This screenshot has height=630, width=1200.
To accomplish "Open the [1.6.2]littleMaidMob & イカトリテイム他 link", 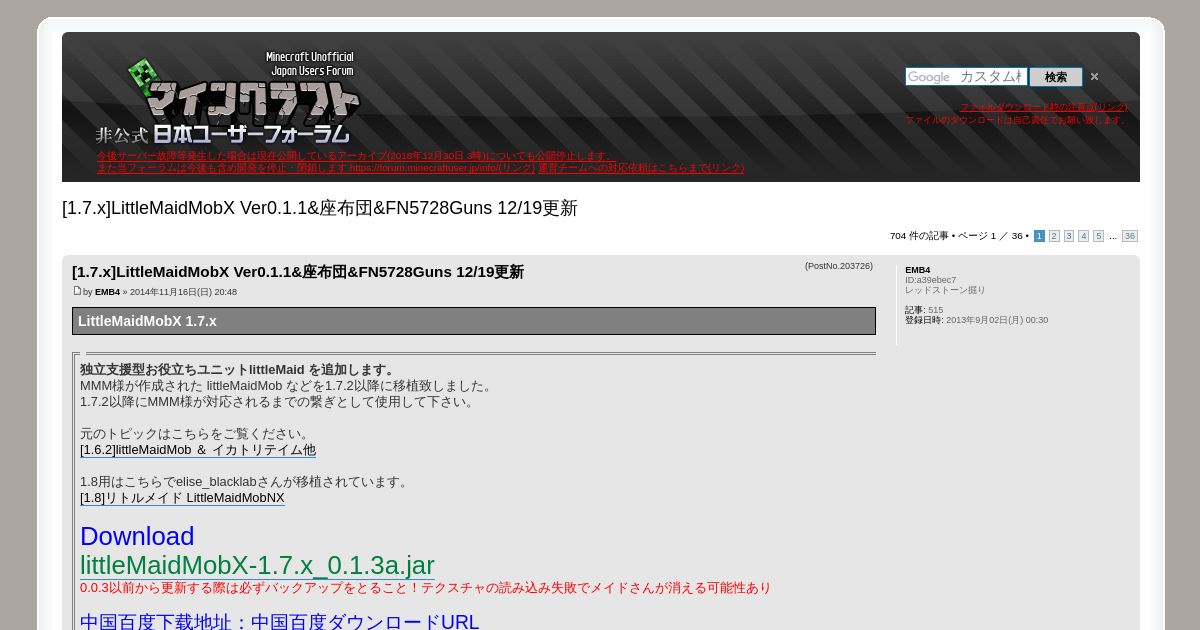I will tap(198, 450).
